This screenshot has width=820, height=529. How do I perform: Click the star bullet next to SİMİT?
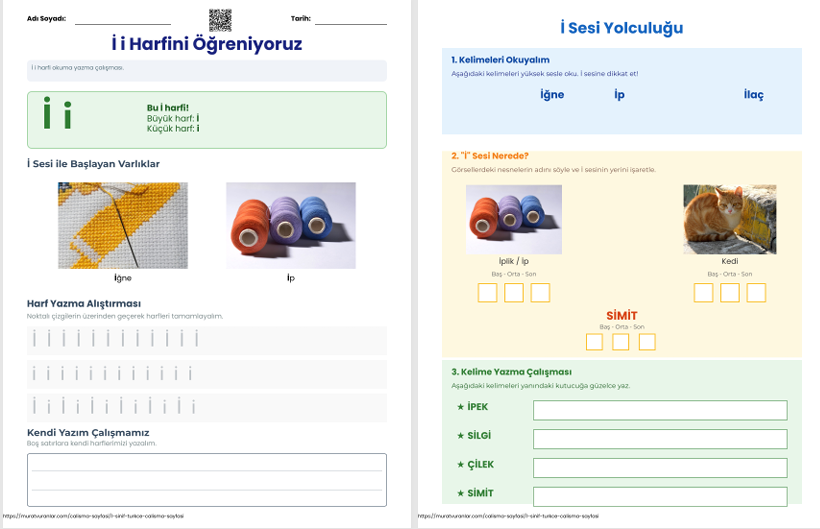[x=460, y=494]
